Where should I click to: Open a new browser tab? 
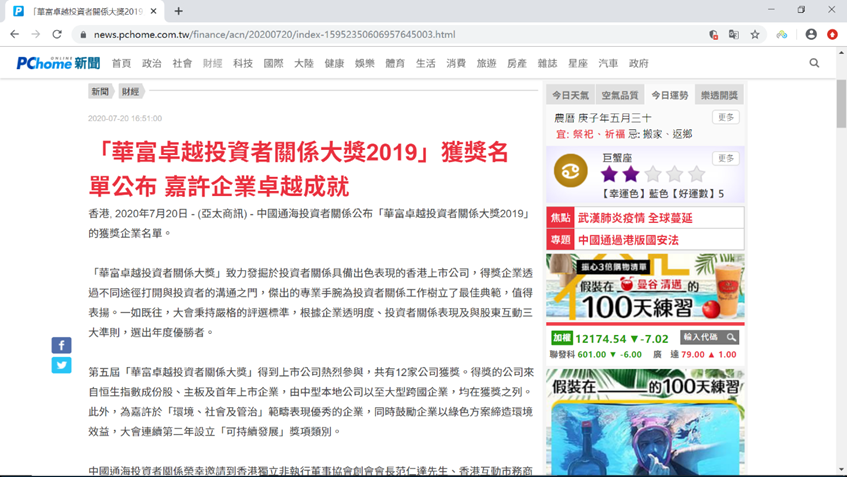178,11
